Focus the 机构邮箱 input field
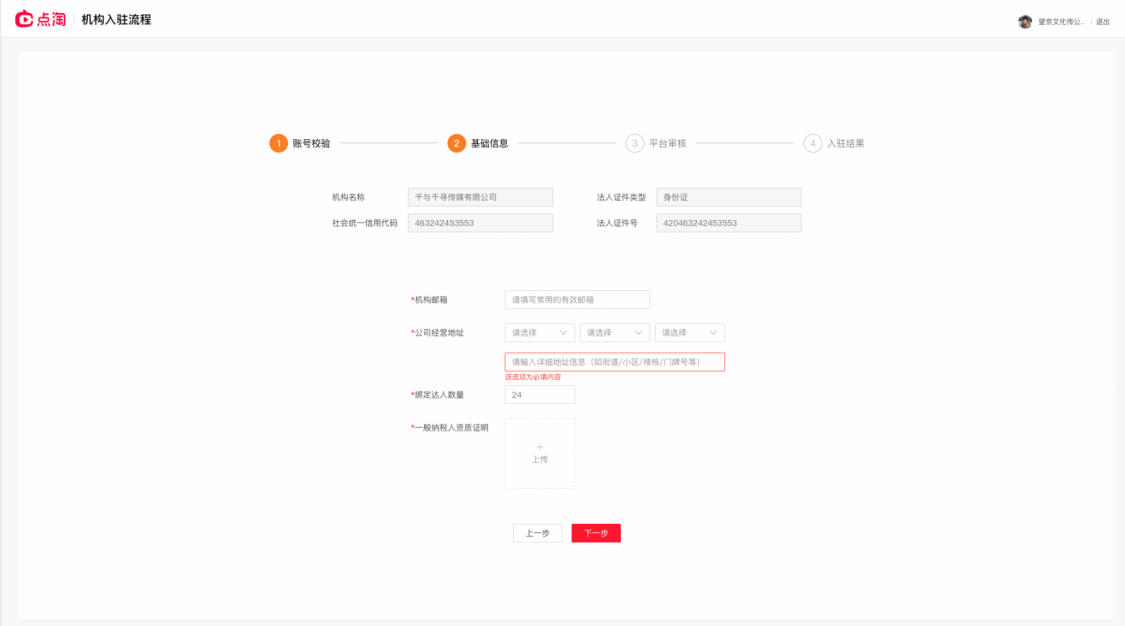Image resolution: width=1125 pixels, height=626 pixels. click(578, 300)
